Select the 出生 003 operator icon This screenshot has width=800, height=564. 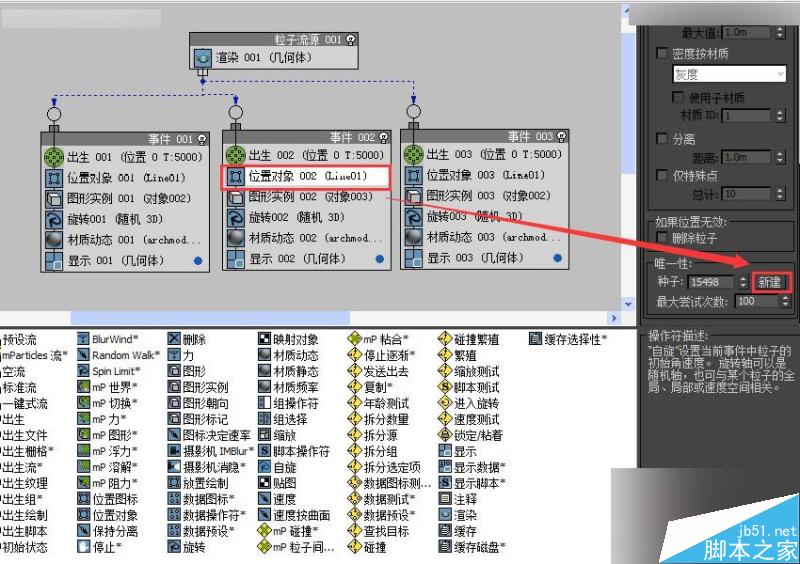click(x=414, y=154)
